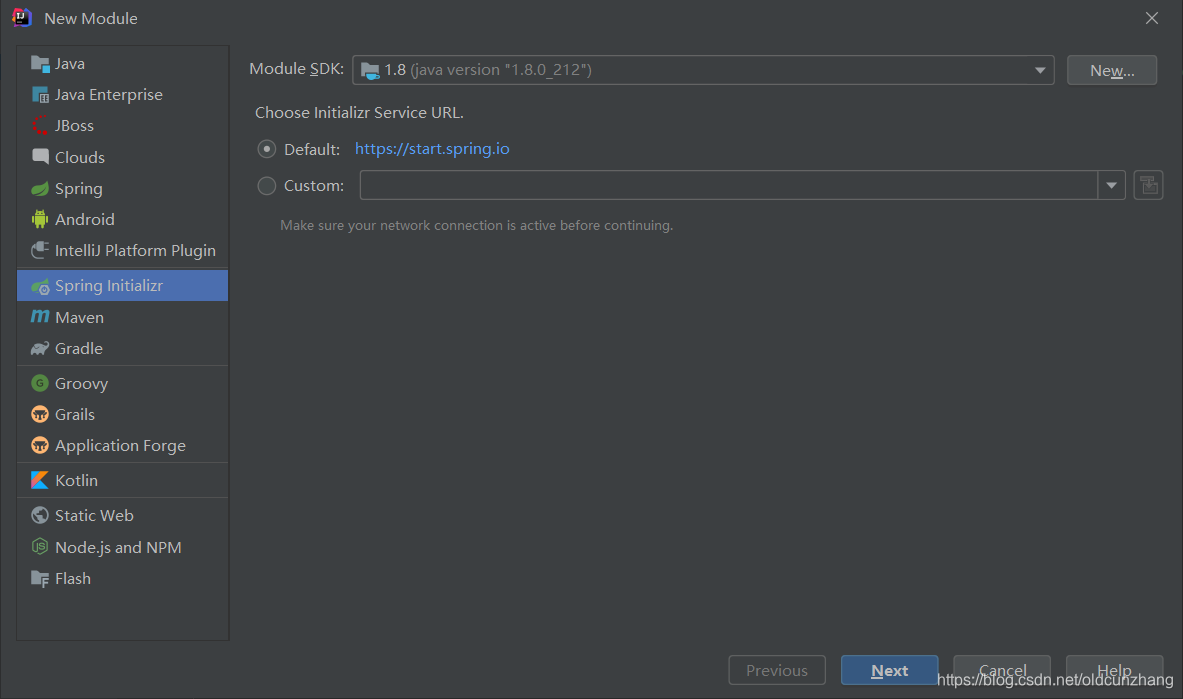Click the blue Maven m icon

[40, 316]
